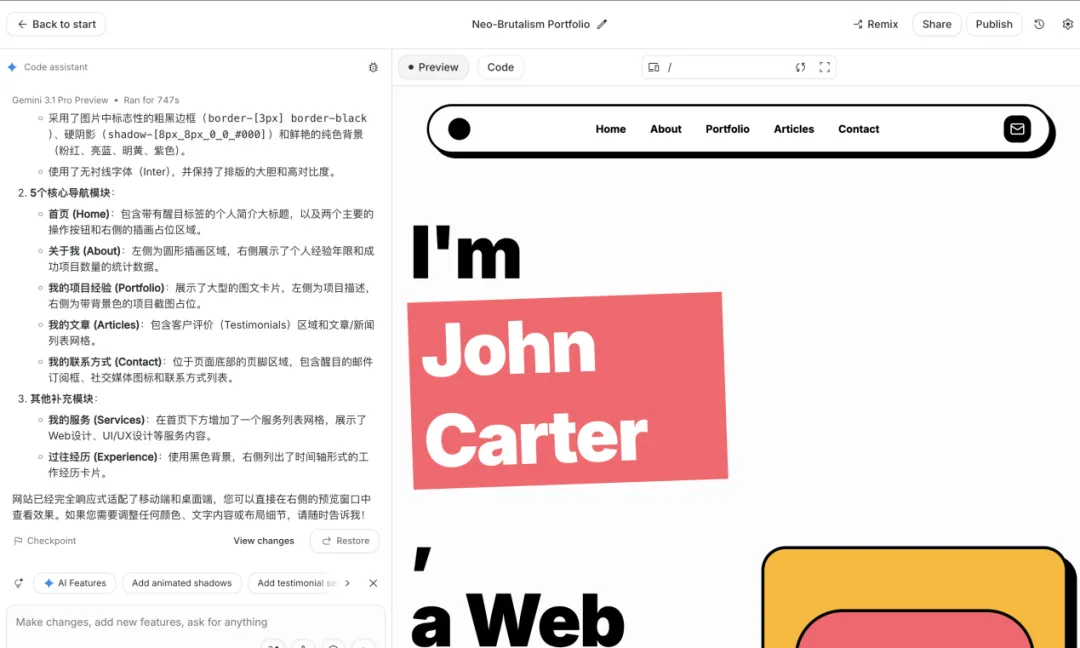Screen dimensions: 1080x648
Task: Click the suggestions lightbulb icon
Action: 19,583
